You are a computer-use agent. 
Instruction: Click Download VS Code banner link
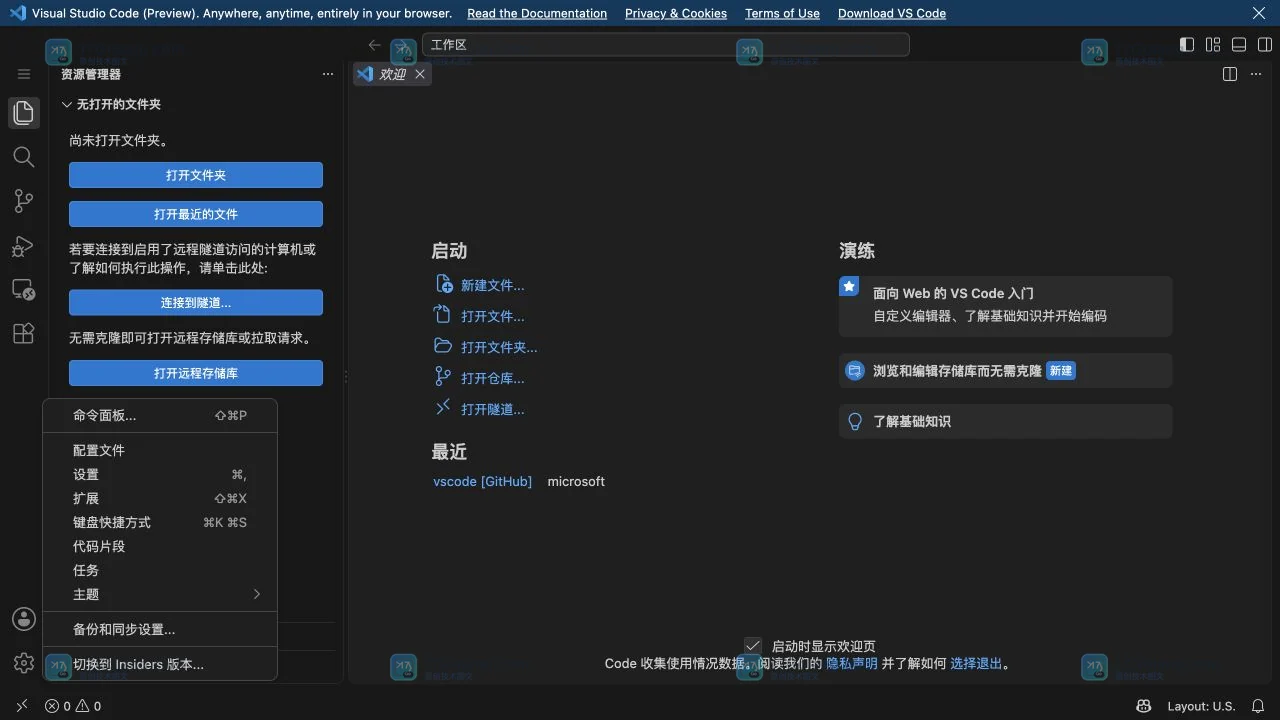(x=892, y=13)
